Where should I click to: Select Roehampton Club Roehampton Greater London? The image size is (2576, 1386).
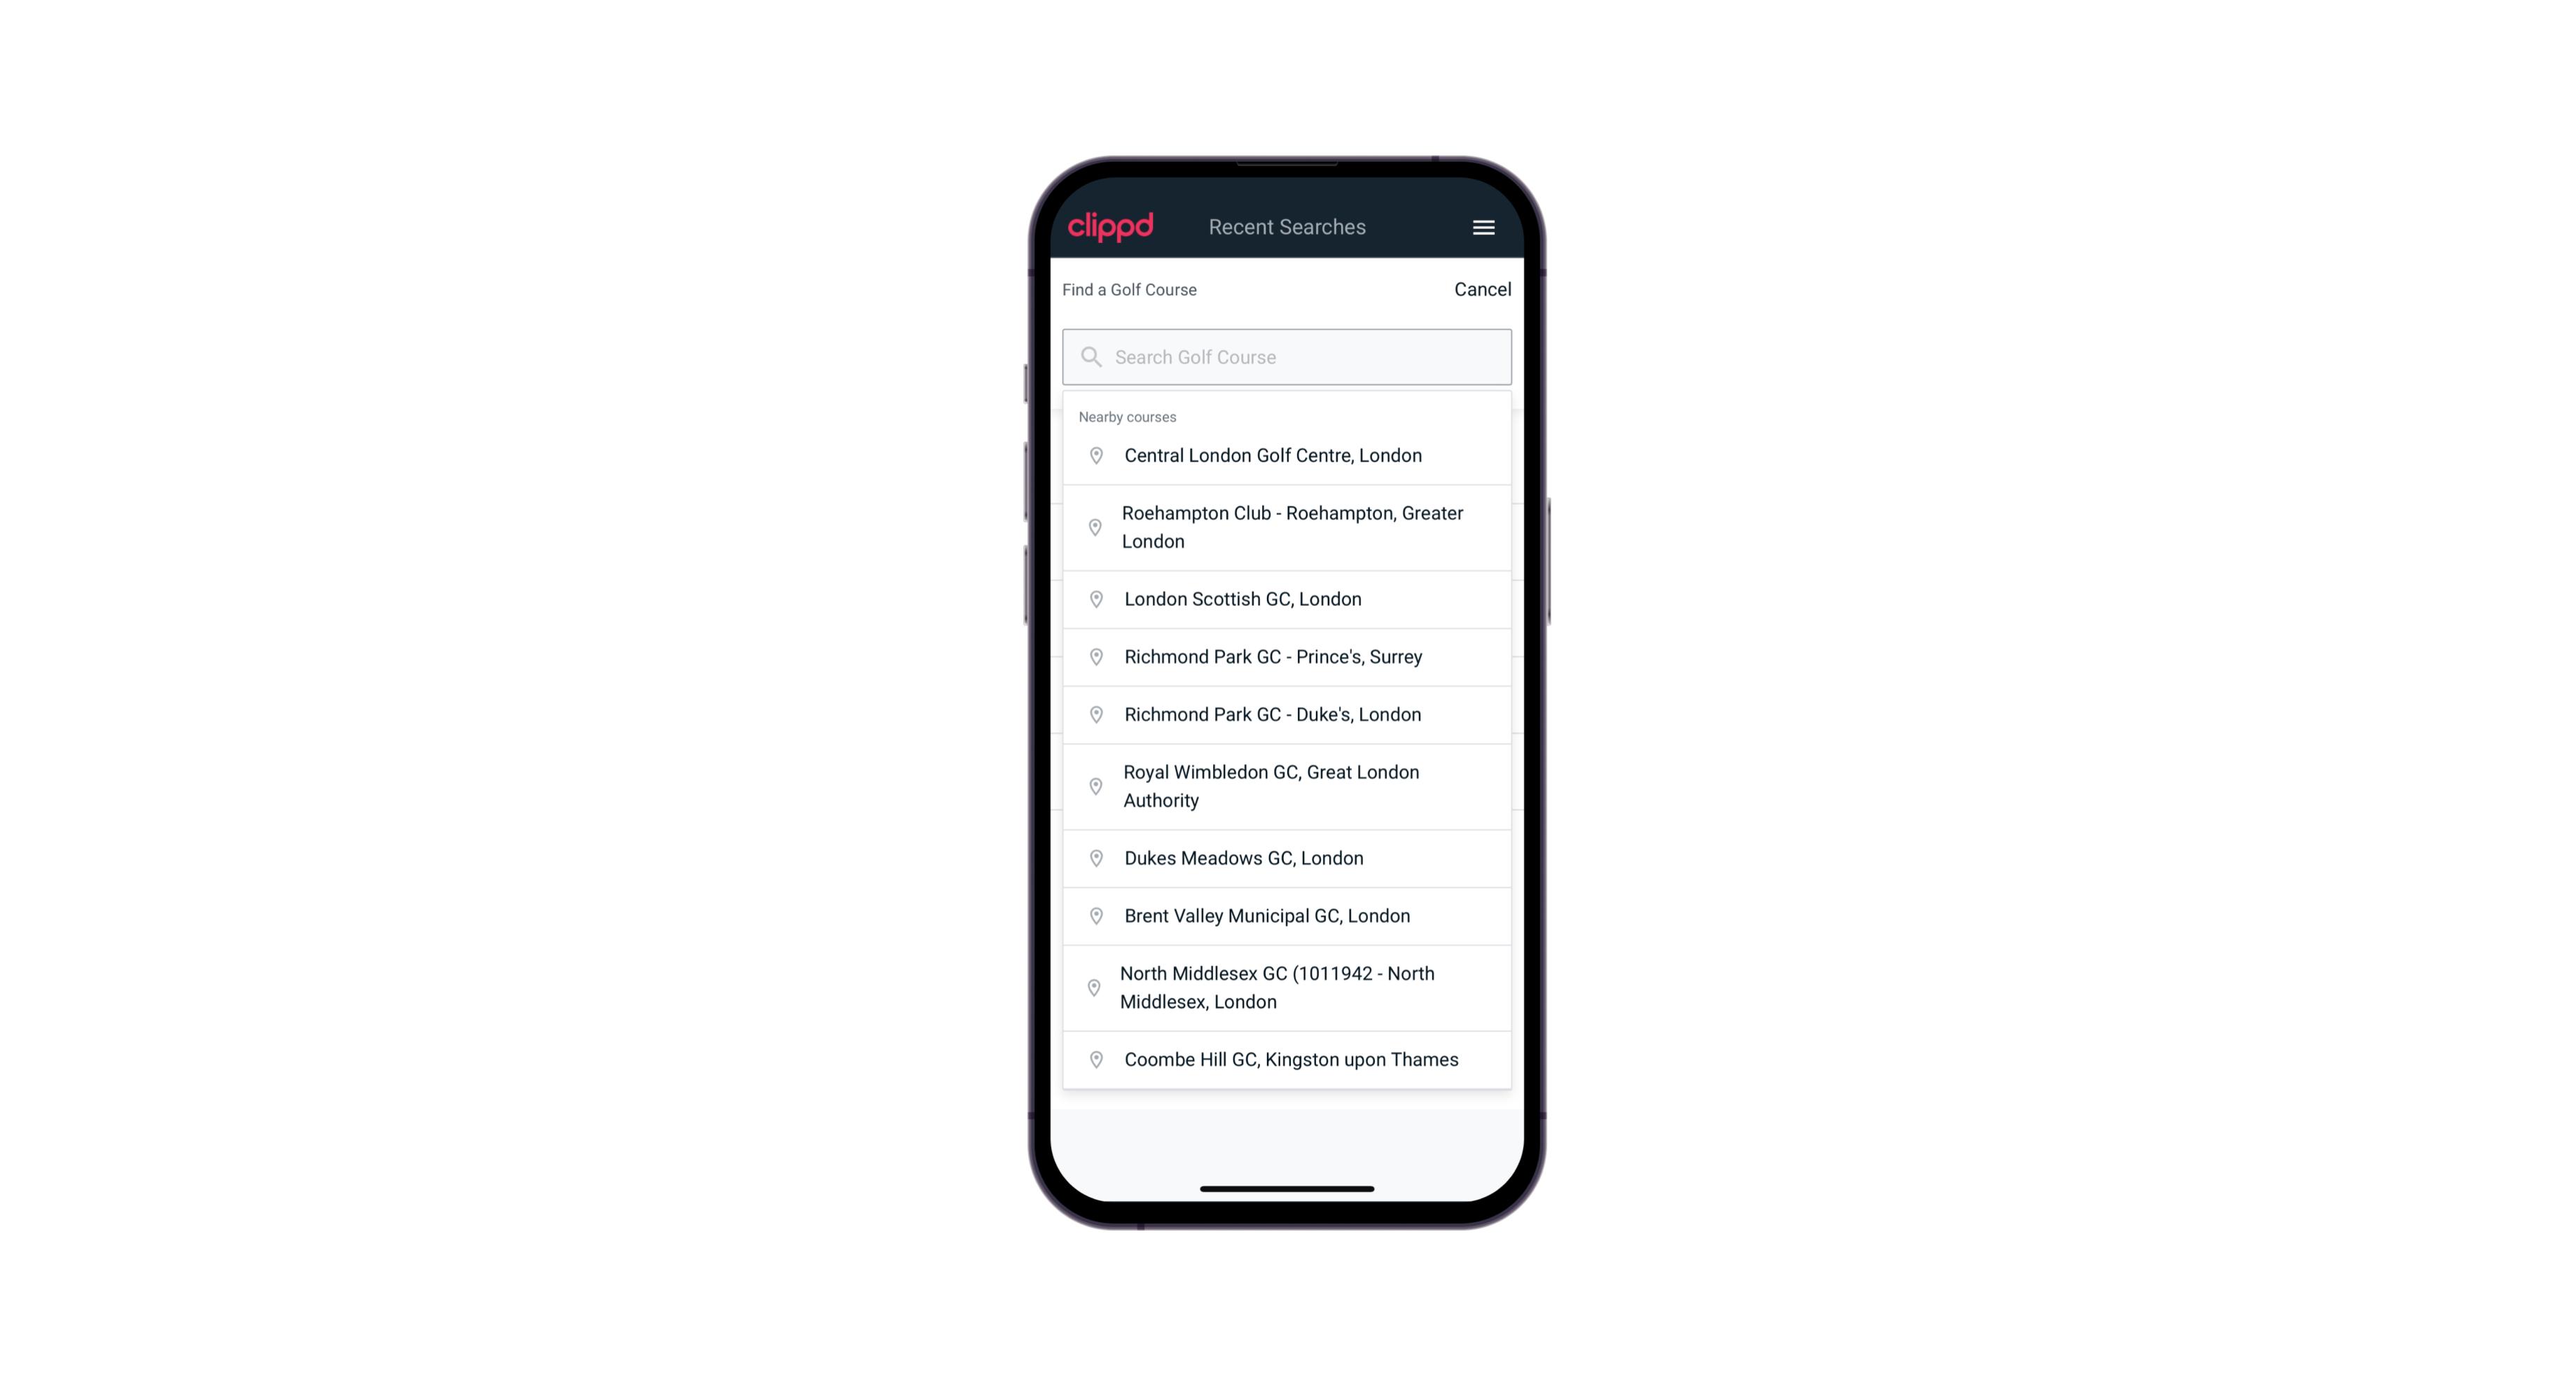1287,527
